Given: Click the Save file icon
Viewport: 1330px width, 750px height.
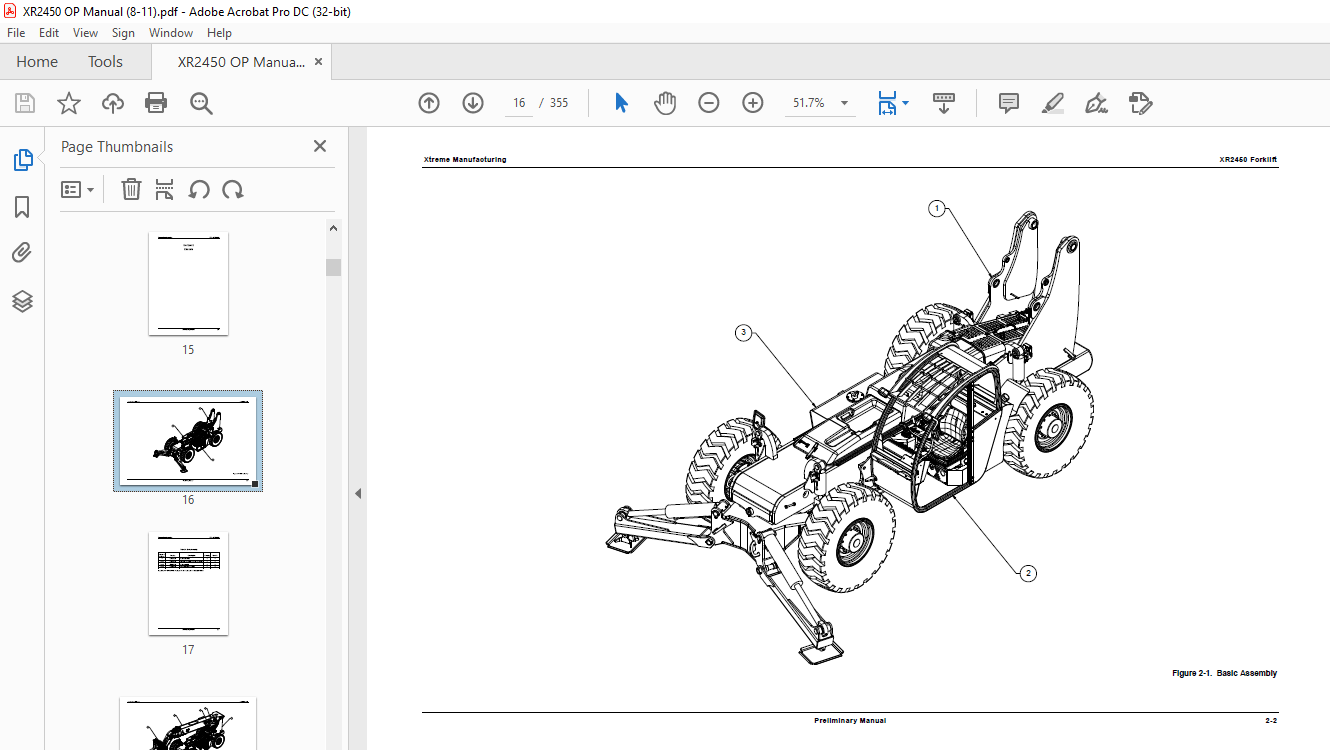Looking at the screenshot, I should 25,103.
